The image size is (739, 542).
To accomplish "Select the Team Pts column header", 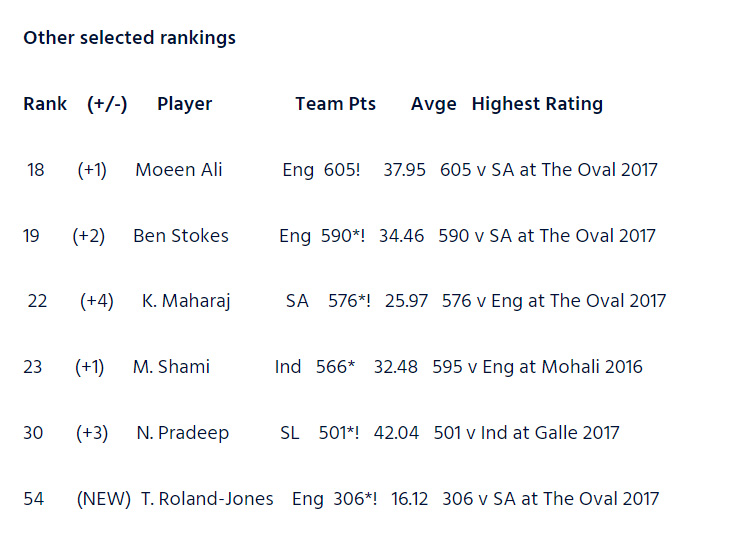I will 336,104.
